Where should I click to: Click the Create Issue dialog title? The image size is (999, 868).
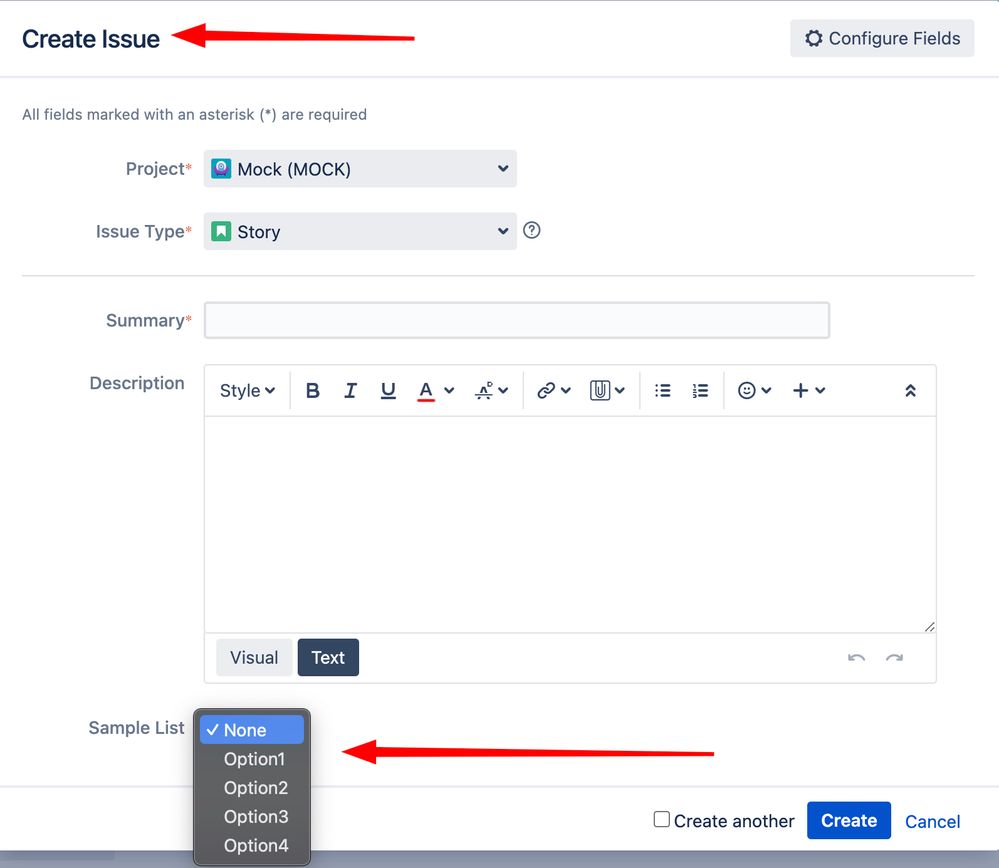(91, 39)
